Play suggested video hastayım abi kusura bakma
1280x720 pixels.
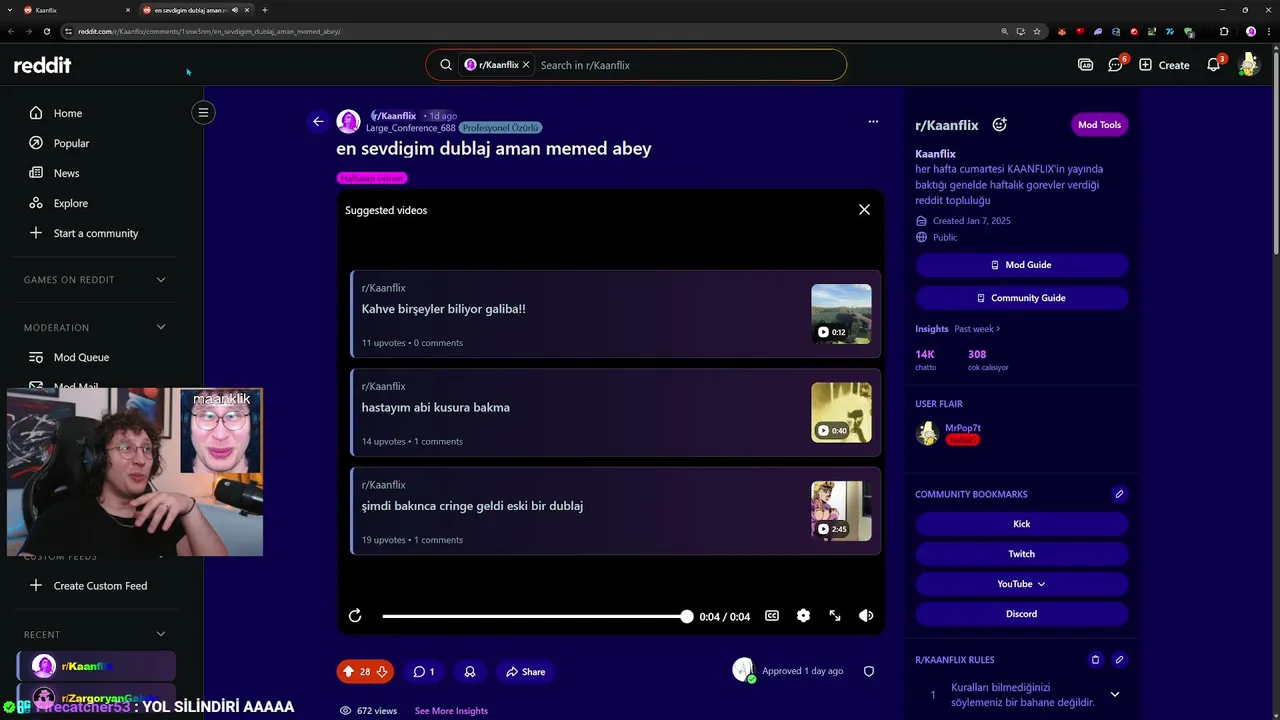(616, 412)
